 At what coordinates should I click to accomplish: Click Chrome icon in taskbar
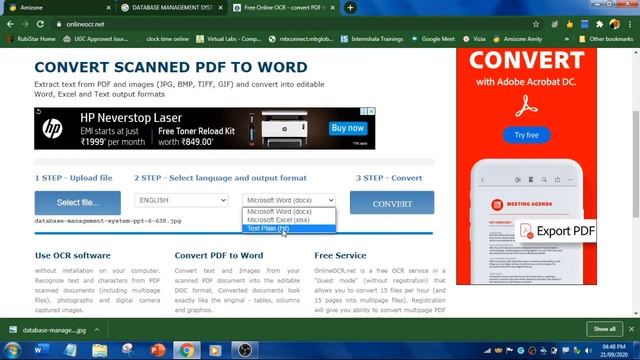click(x=187, y=350)
